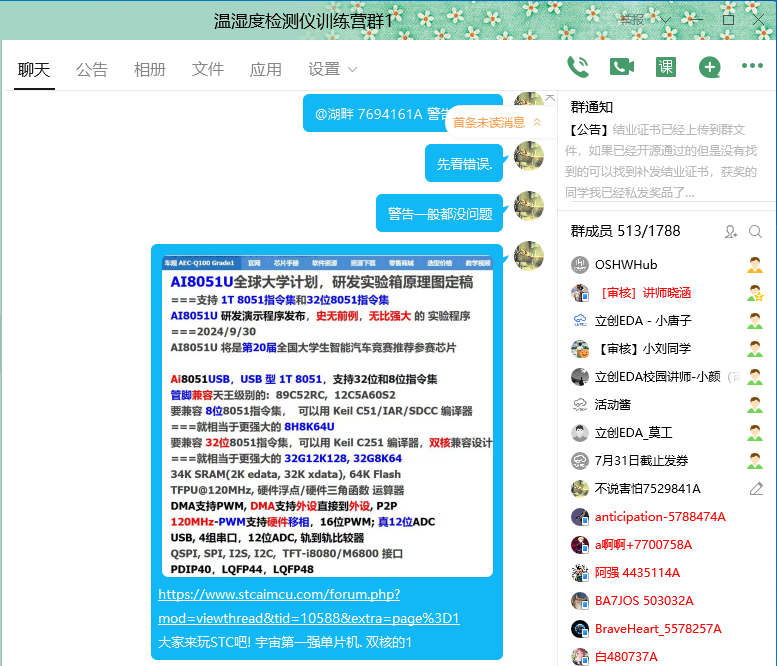777x666 pixels.
Task: Open the AI8051U image thumbnail
Action: [327, 415]
